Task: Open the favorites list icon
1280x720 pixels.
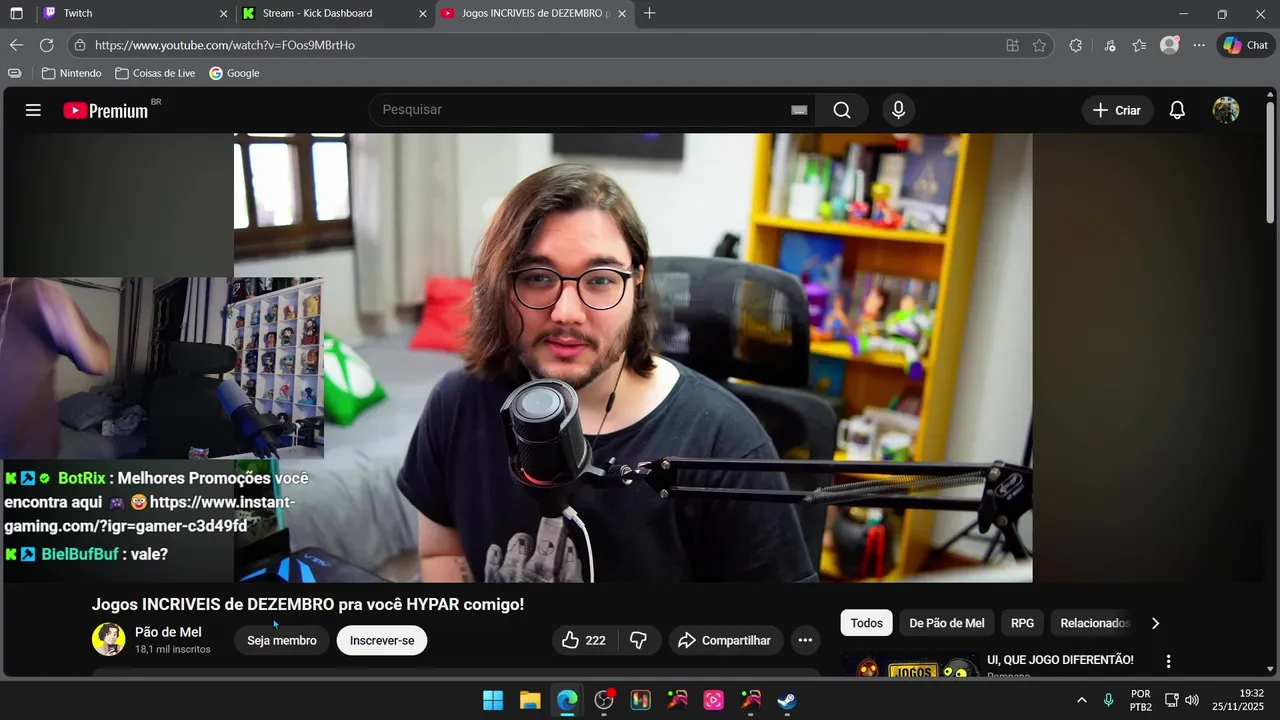Action: (x=1139, y=45)
